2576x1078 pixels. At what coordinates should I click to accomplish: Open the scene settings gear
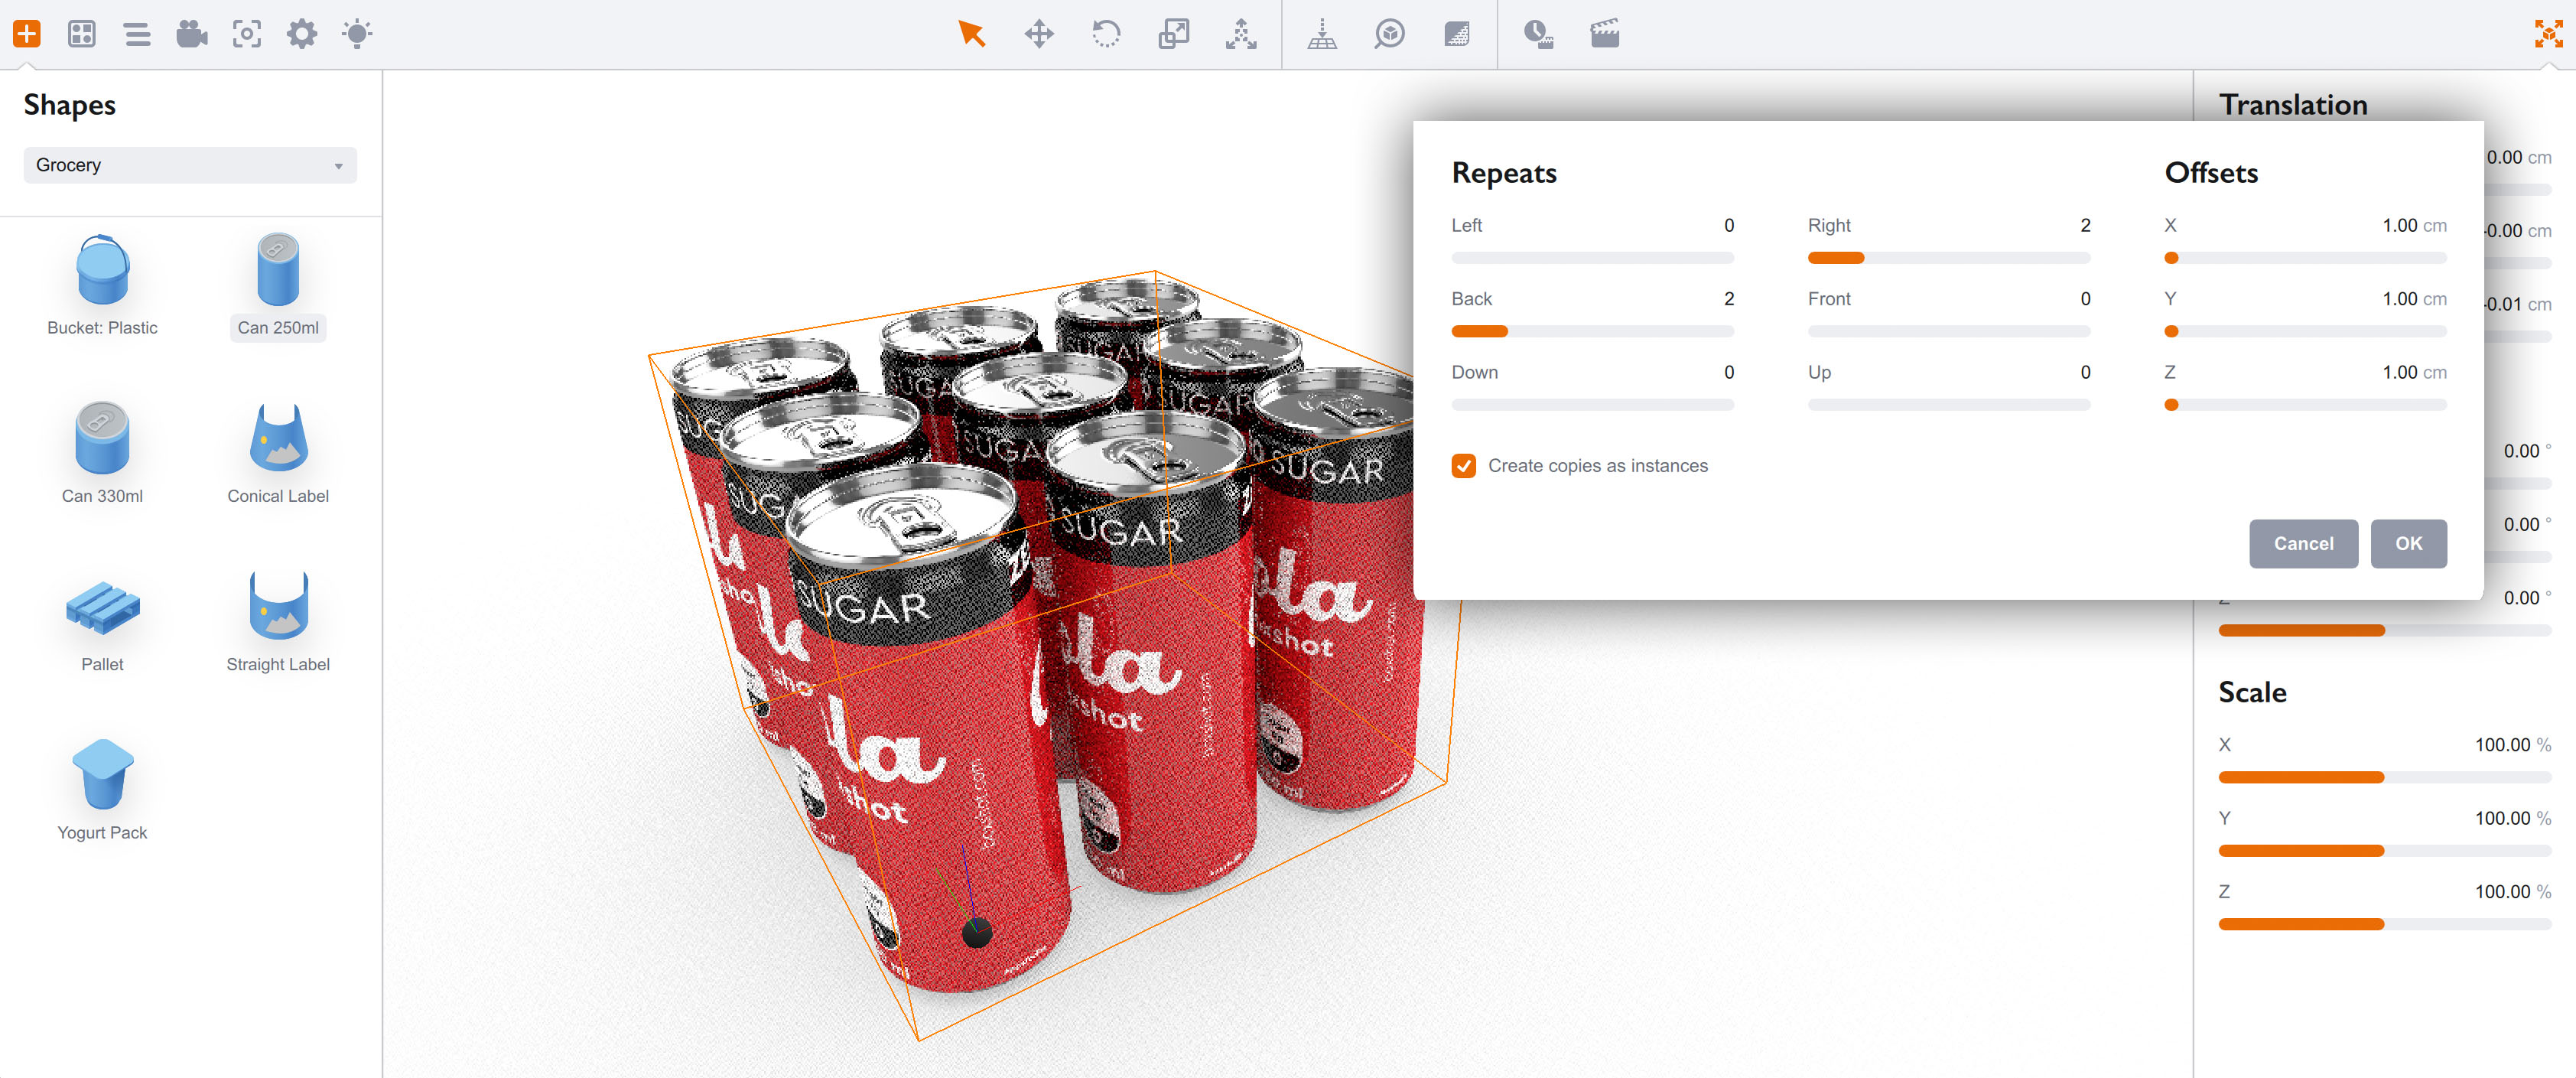(x=302, y=34)
